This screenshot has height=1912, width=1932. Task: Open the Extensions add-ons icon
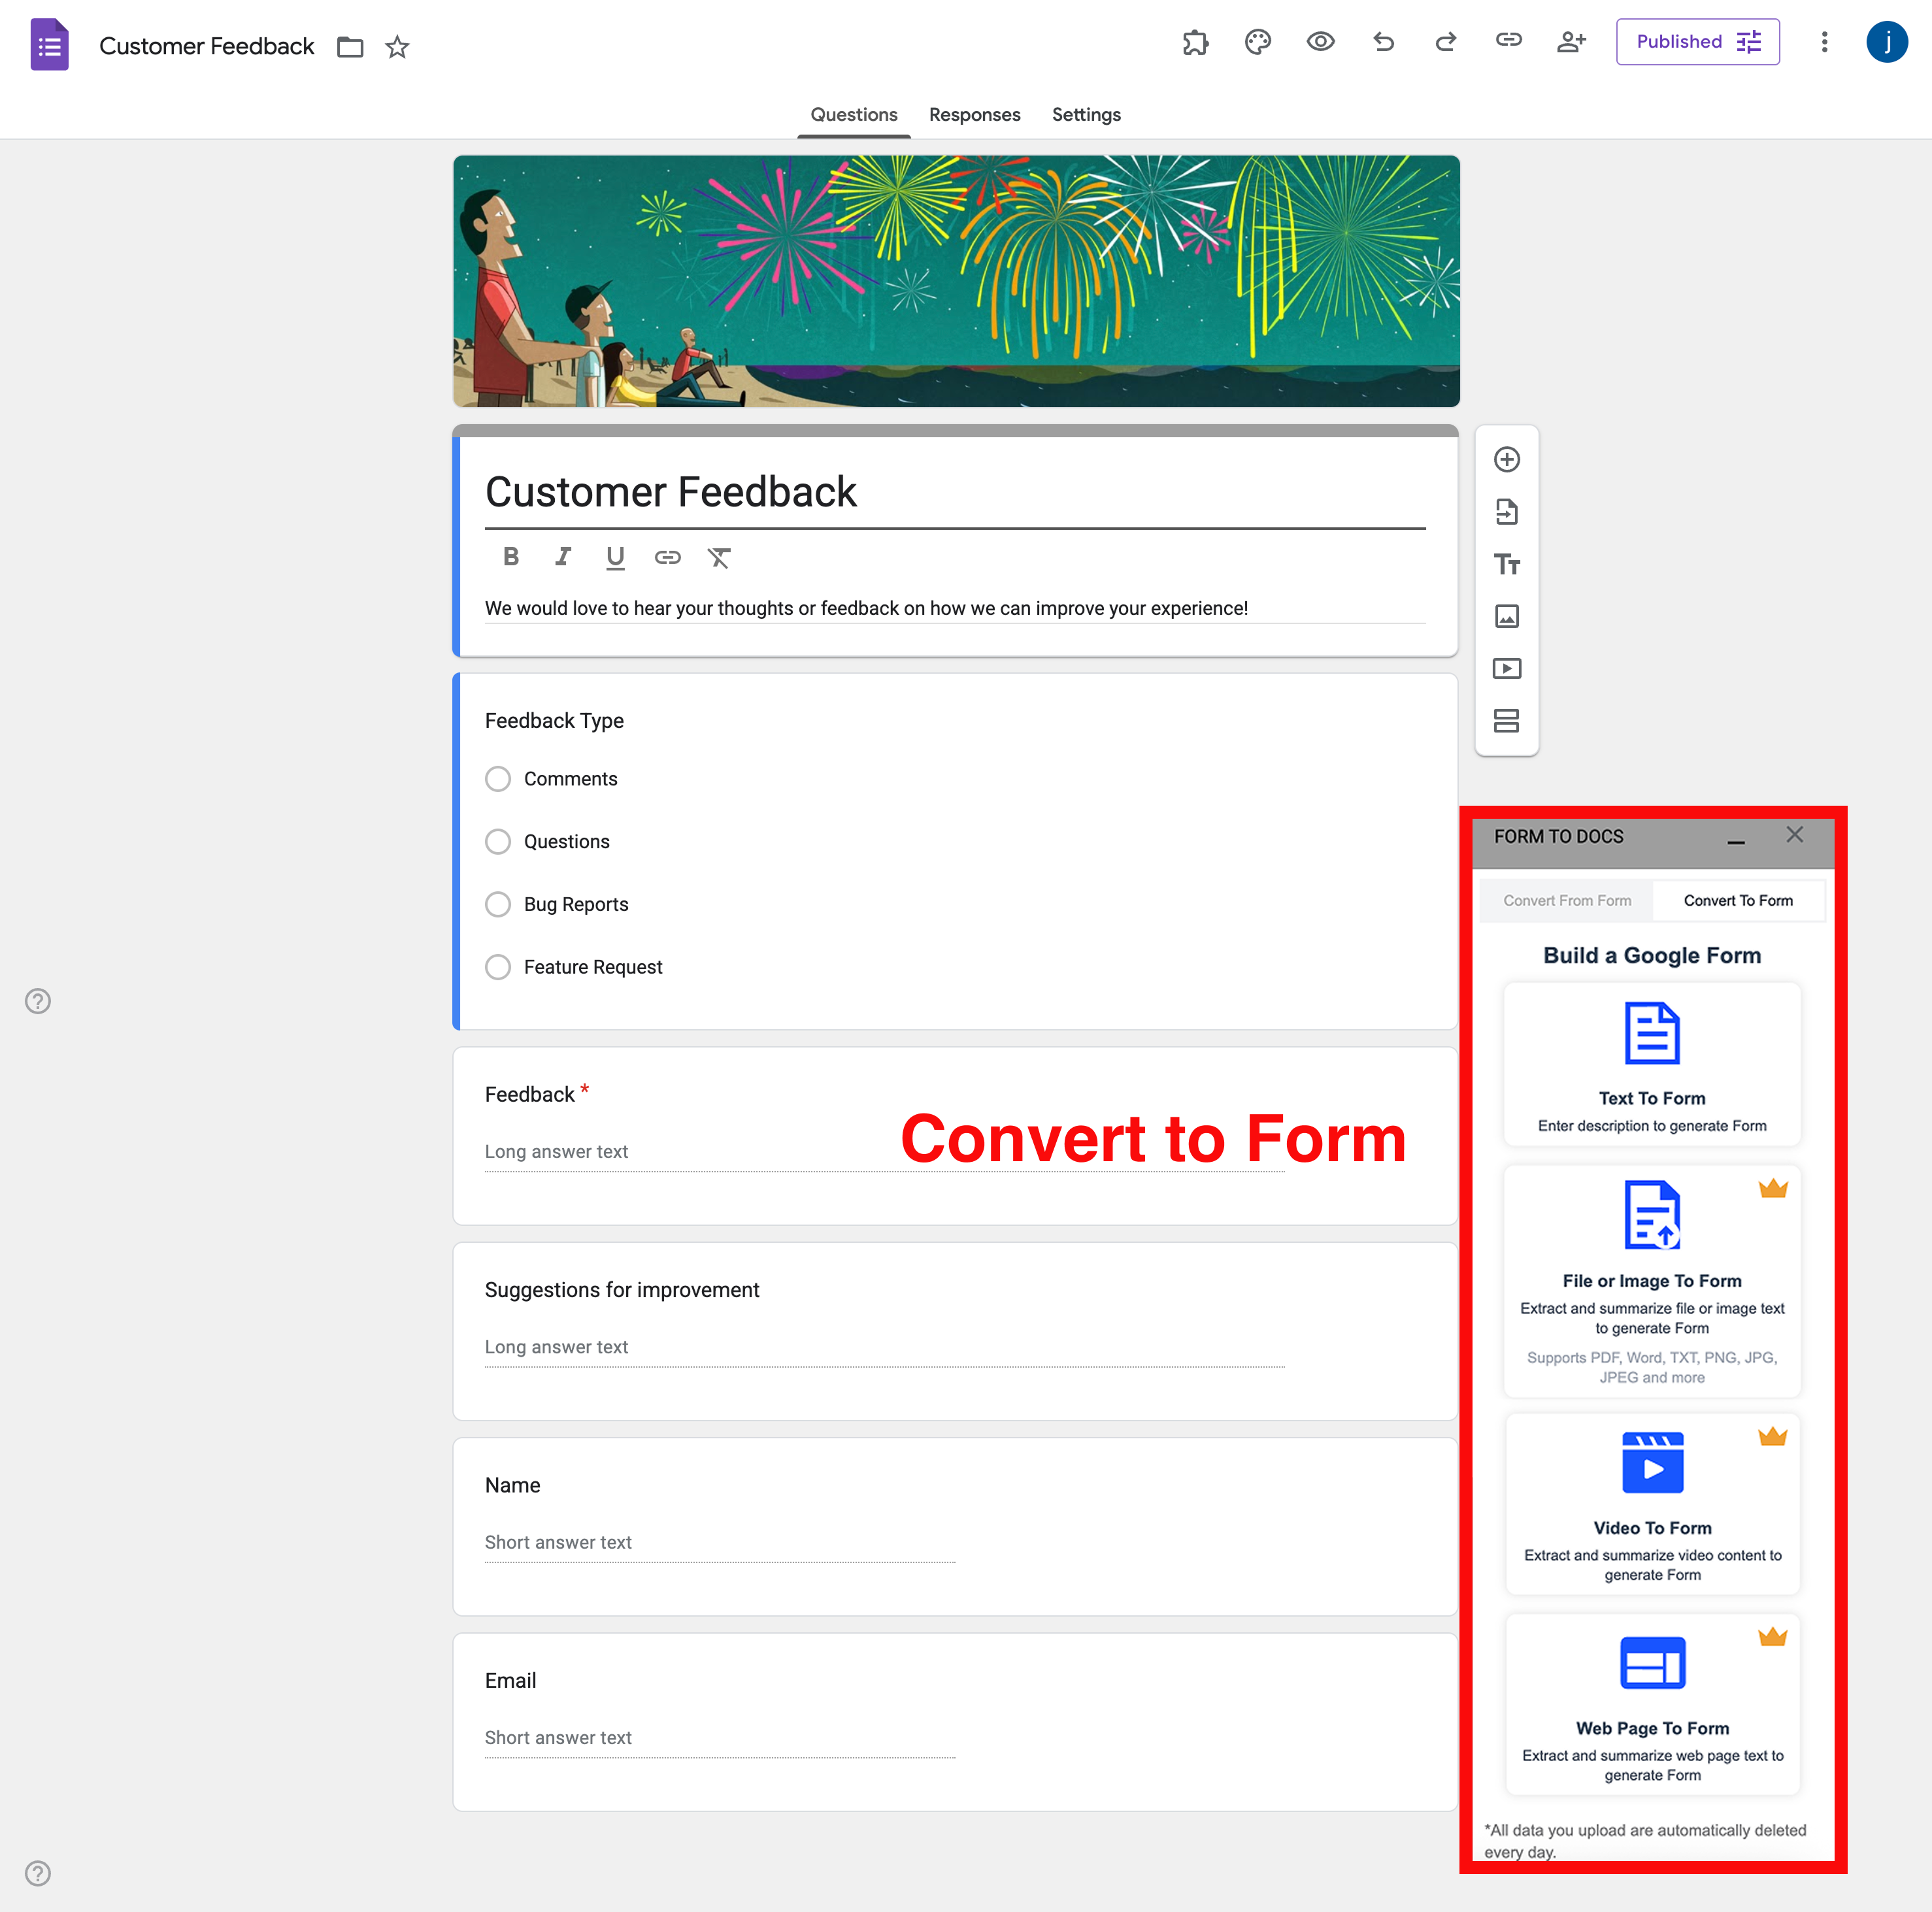pyautogui.click(x=1195, y=42)
